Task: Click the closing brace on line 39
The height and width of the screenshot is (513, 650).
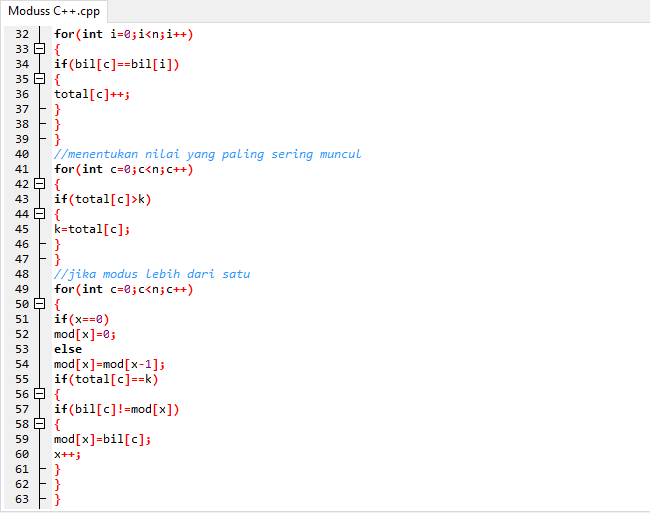Action: click(x=58, y=139)
